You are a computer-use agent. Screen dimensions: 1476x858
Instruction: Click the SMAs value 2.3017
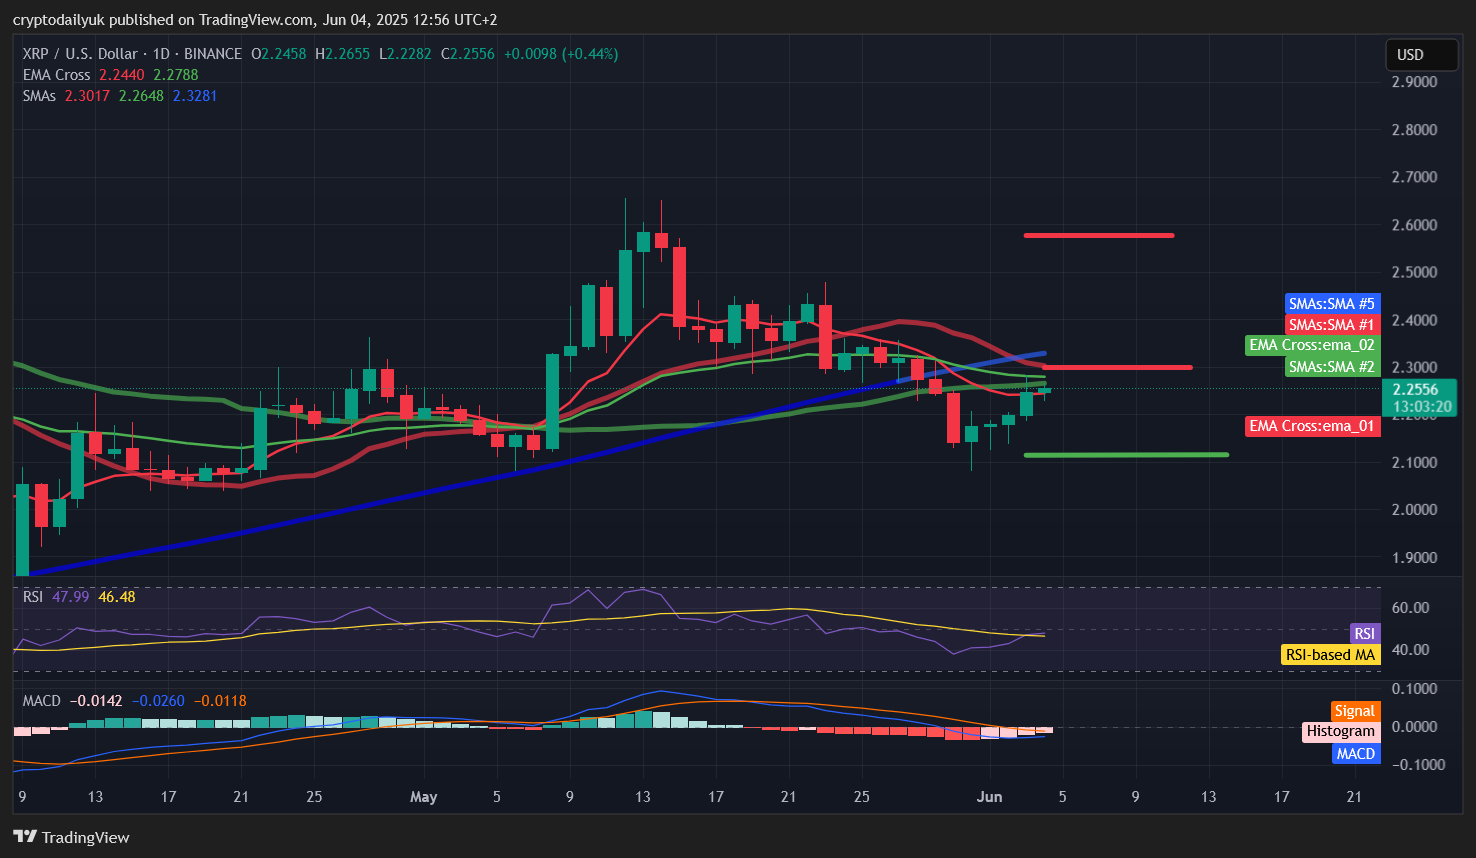pos(88,96)
